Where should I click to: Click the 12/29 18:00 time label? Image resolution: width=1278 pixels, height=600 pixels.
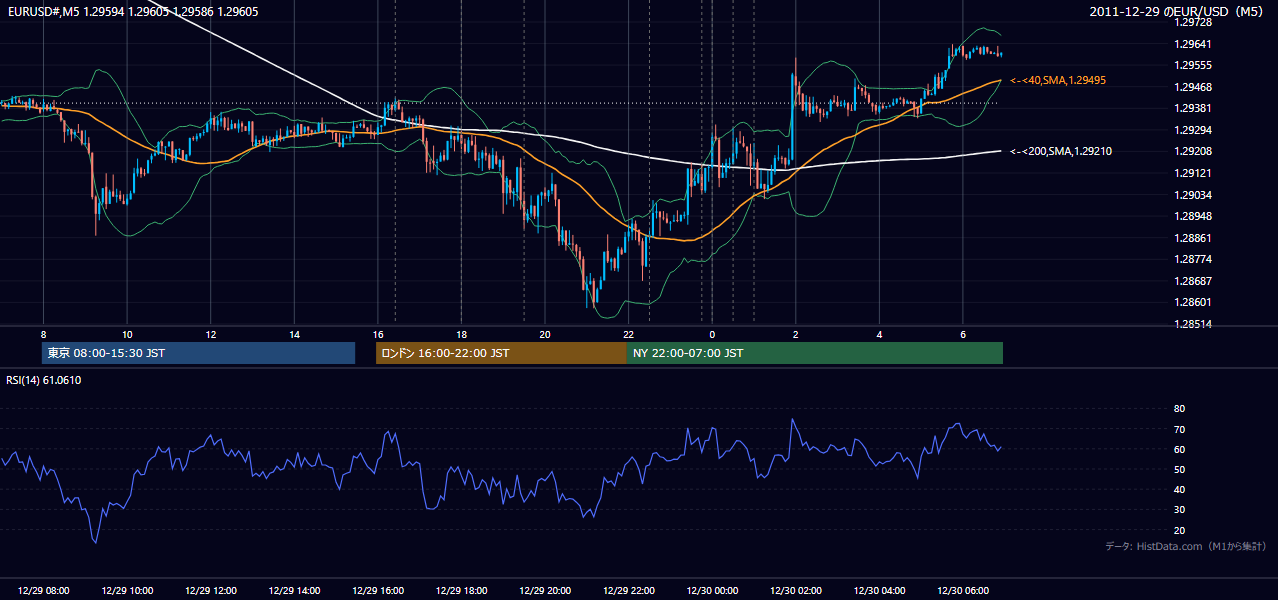coord(461,591)
